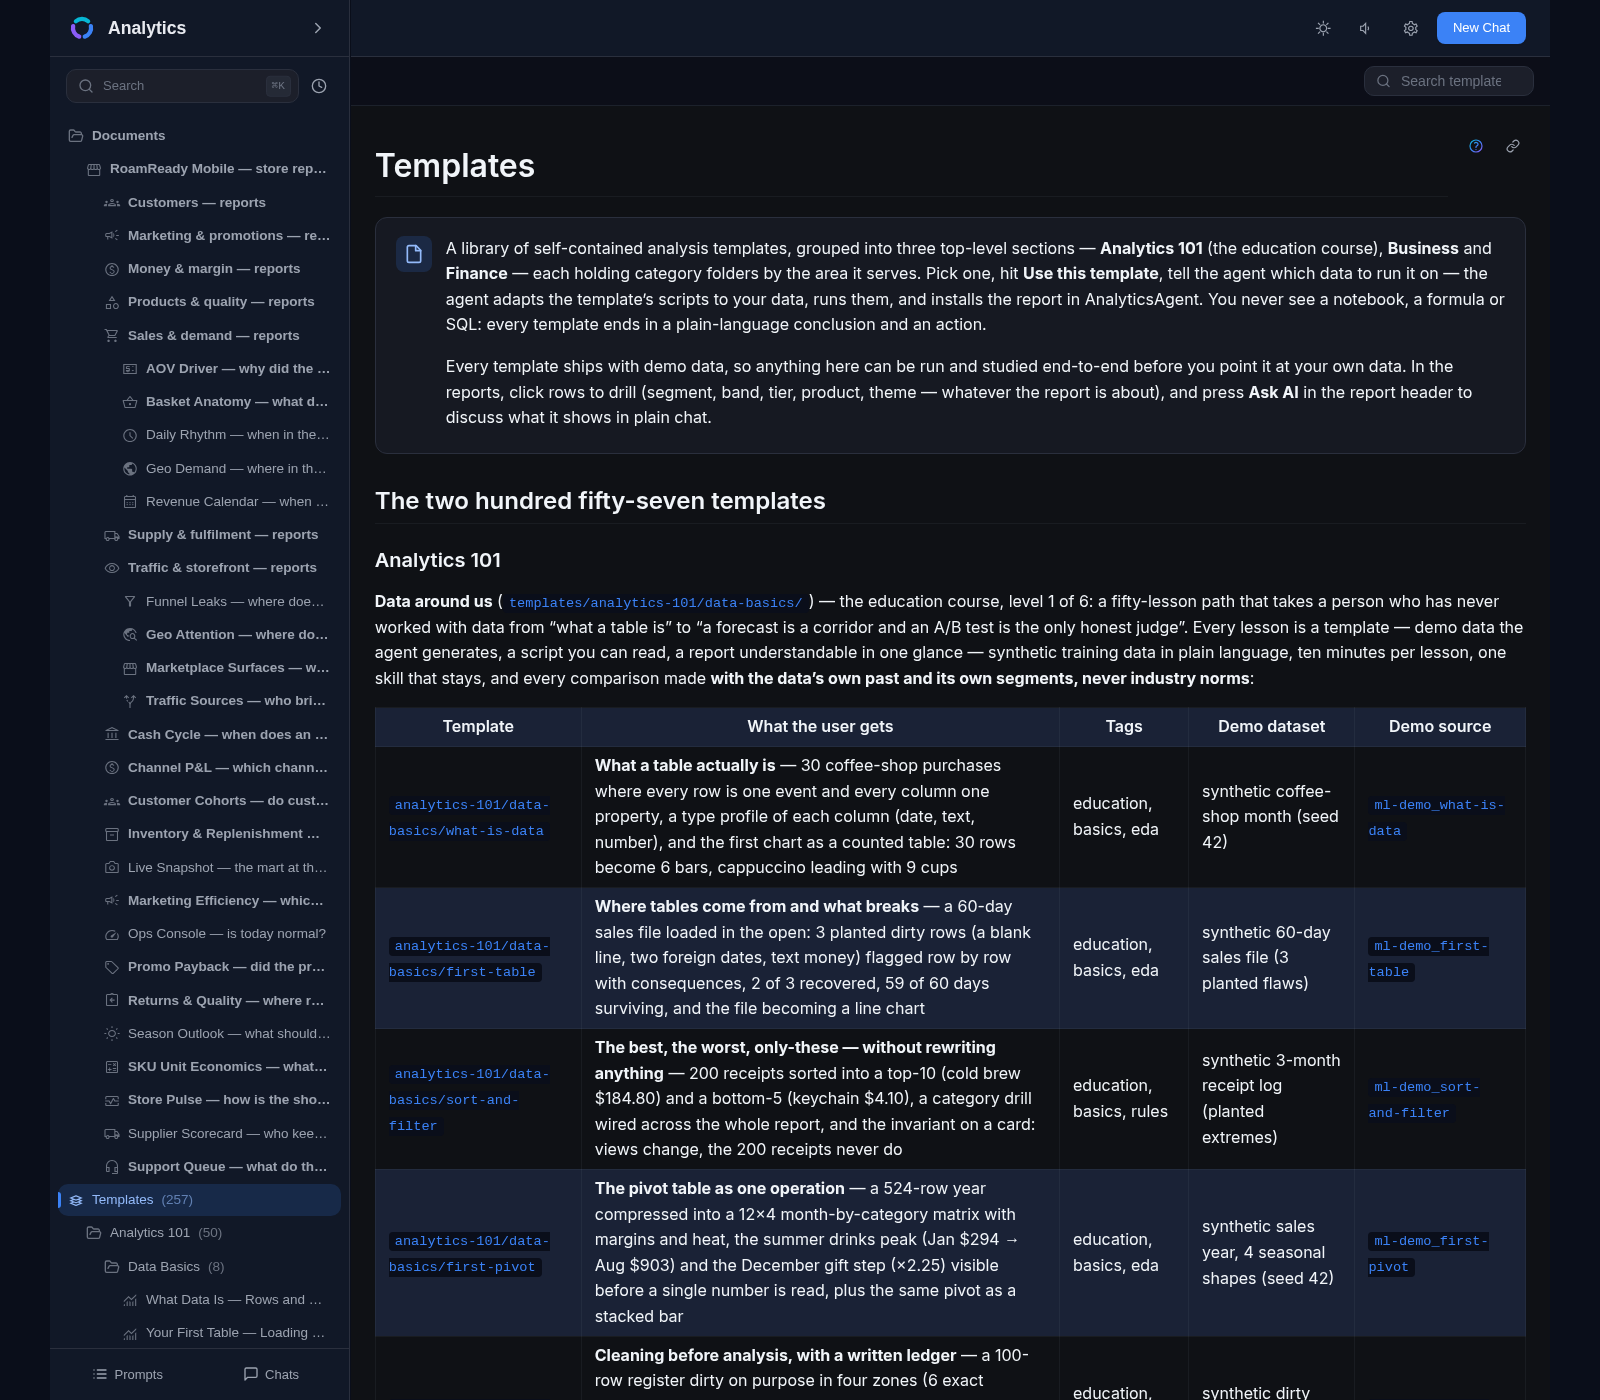Copy page link via chain icon

coord(1513,146)
